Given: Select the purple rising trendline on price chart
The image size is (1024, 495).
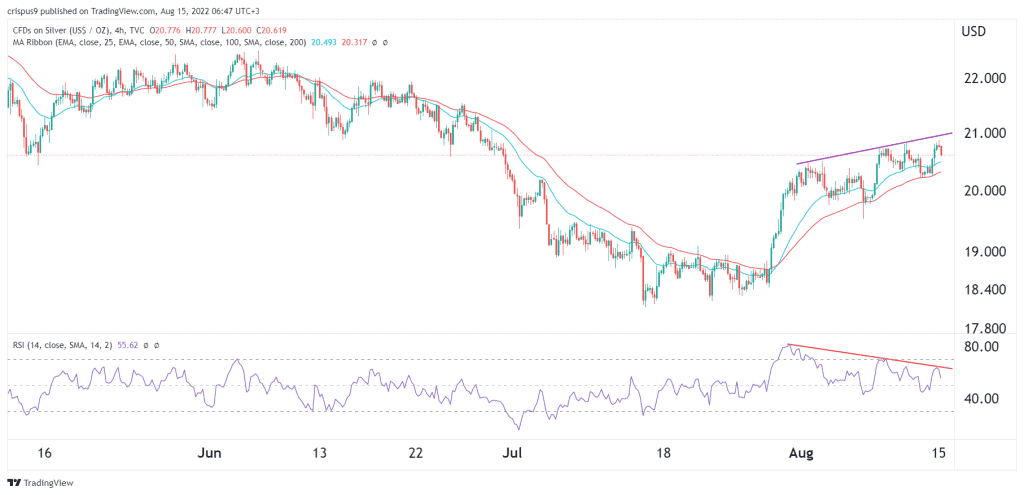Looking at the screenshot, I should [875, 148].
